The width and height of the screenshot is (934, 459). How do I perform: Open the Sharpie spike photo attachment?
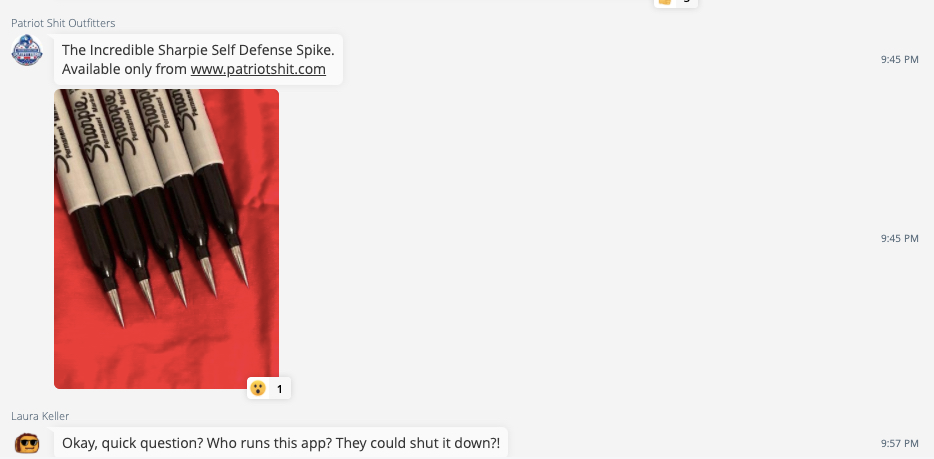tap(166, 239)
